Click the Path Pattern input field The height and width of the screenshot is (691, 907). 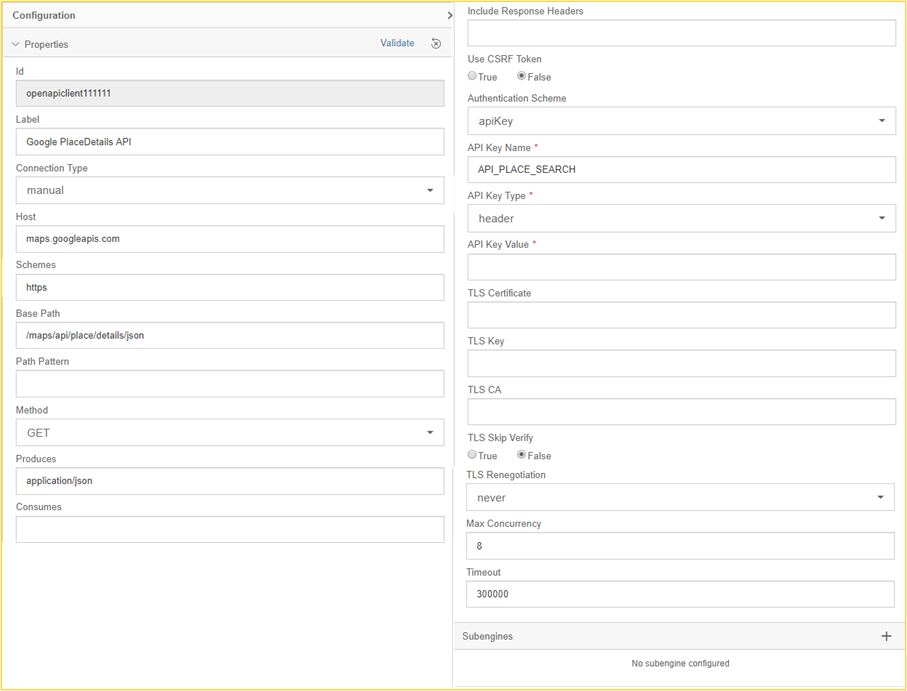[x=229, y=384]
